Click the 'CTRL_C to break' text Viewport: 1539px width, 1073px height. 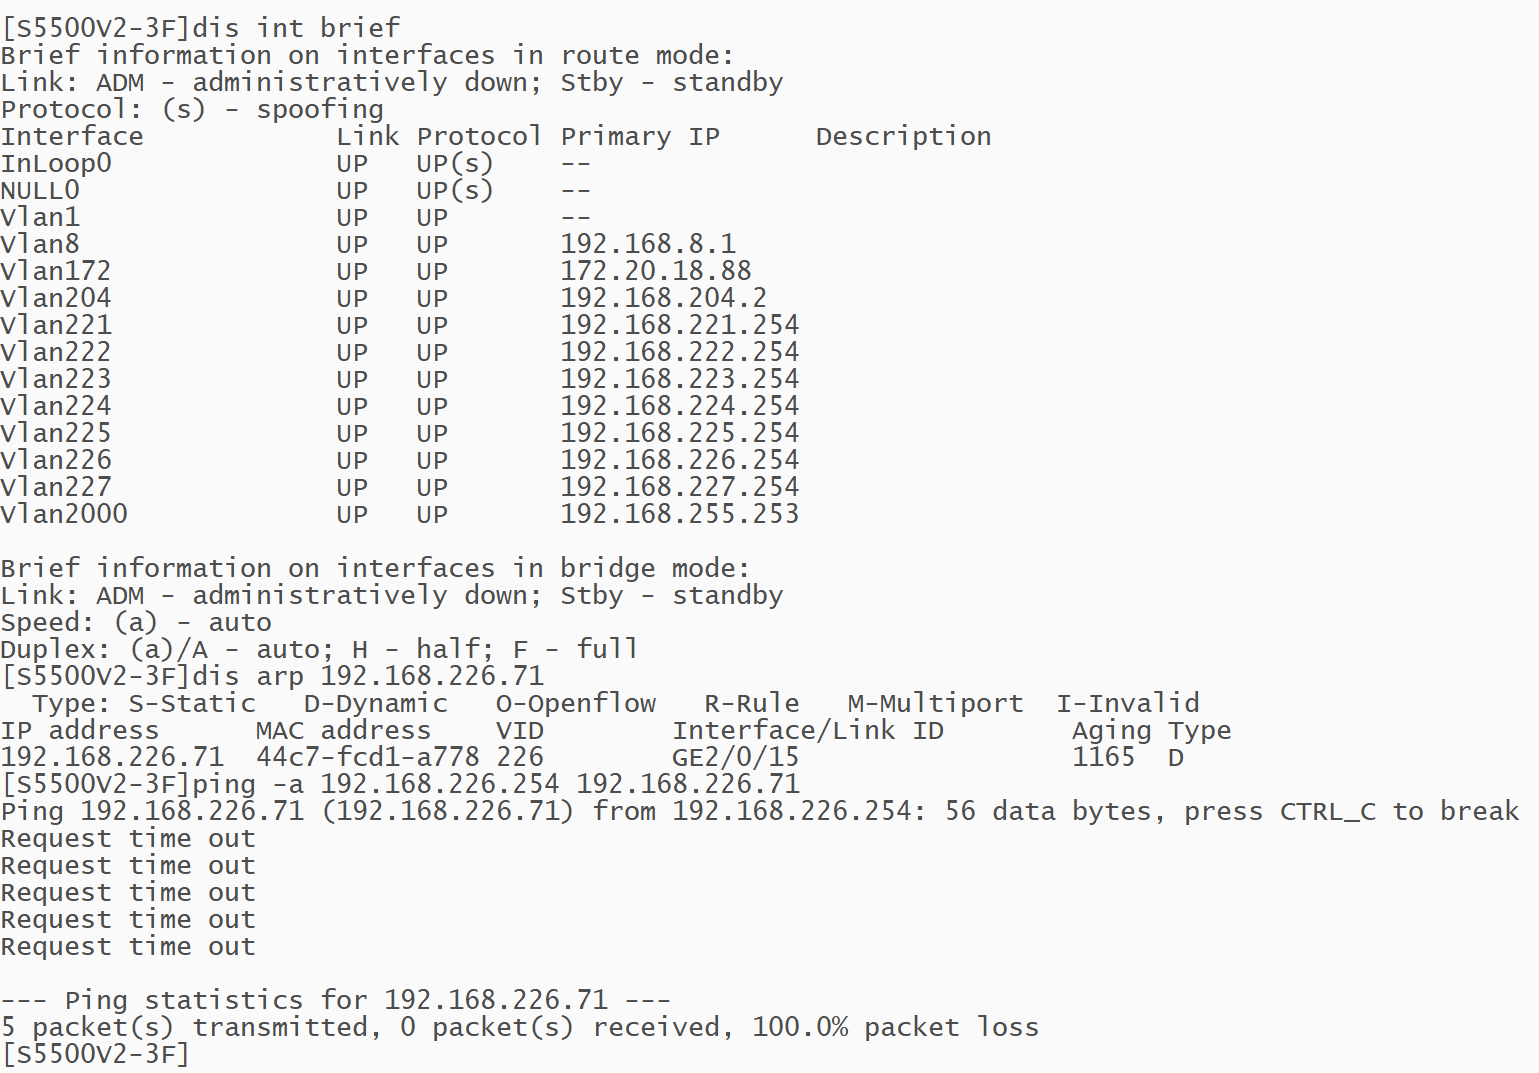(1399, 811)
